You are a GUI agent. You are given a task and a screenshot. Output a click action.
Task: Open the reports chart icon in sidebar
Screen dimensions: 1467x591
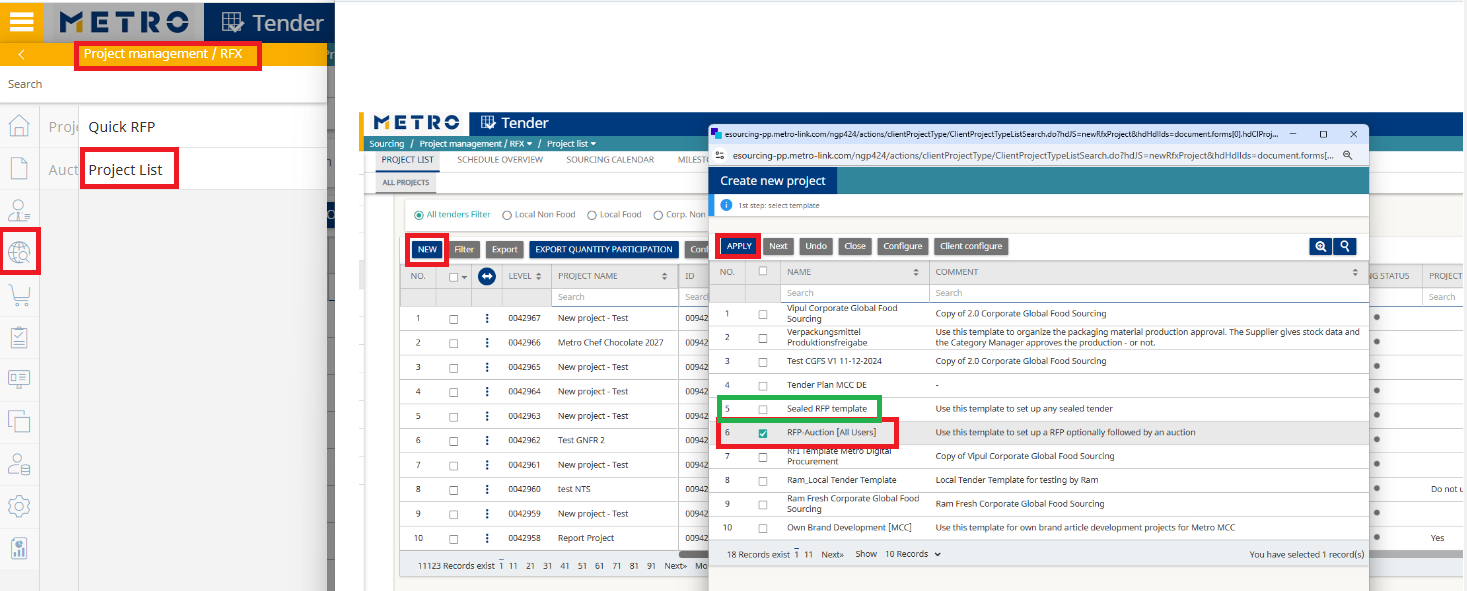[x=19, y=548]
